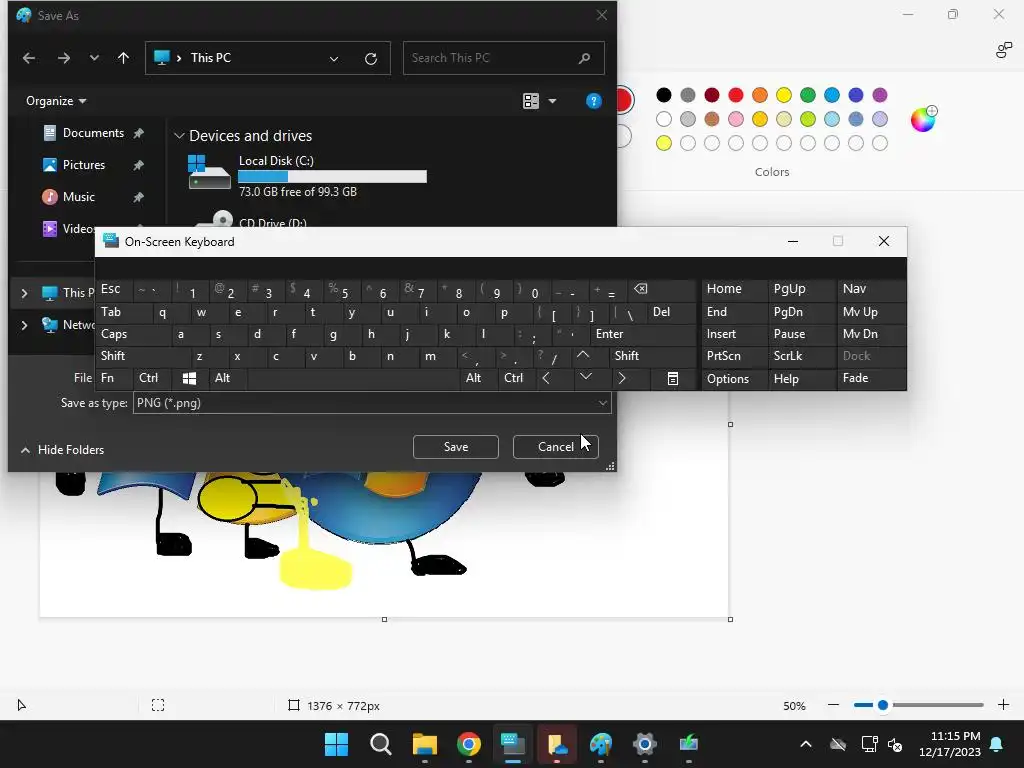Click the Esc key on keyboard
This screenshot has width=1024, height=768.
tap(114, 289)
